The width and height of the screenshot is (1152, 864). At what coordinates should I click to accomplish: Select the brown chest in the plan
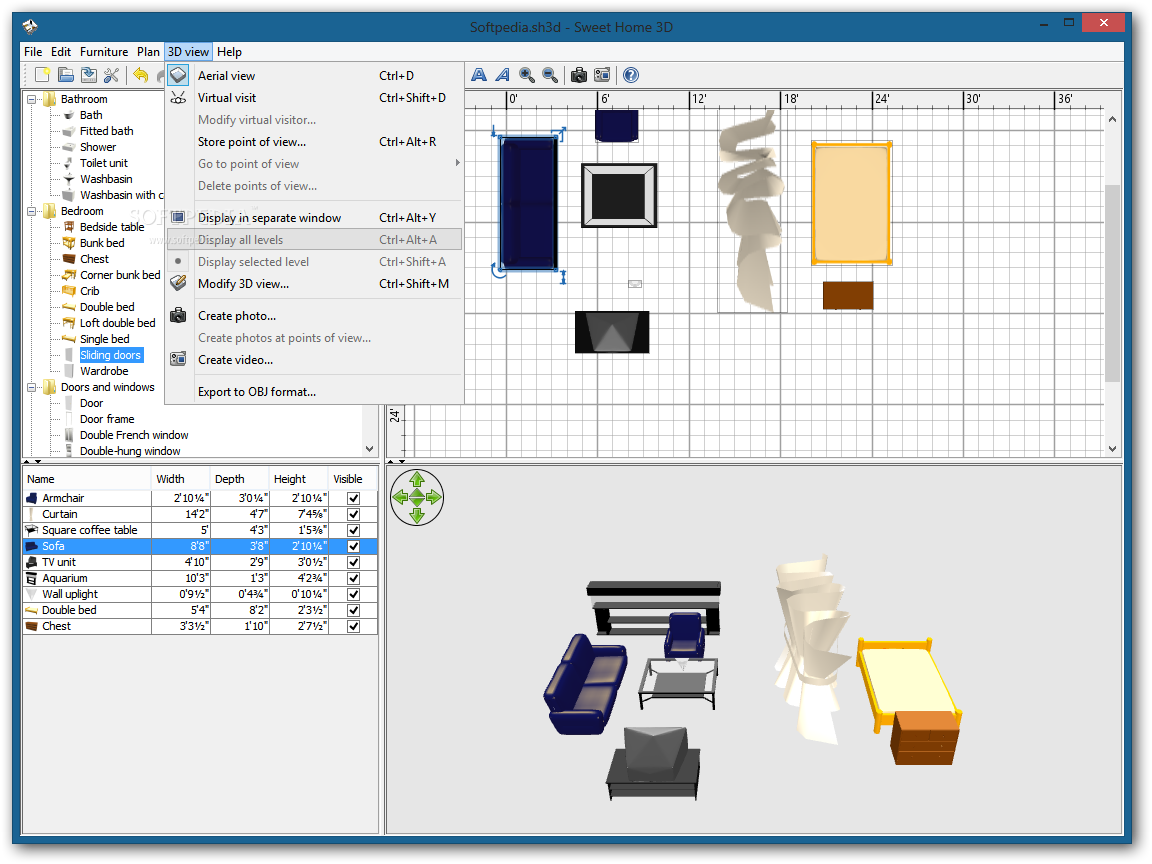pyautogui.click(x=848, y=295)
